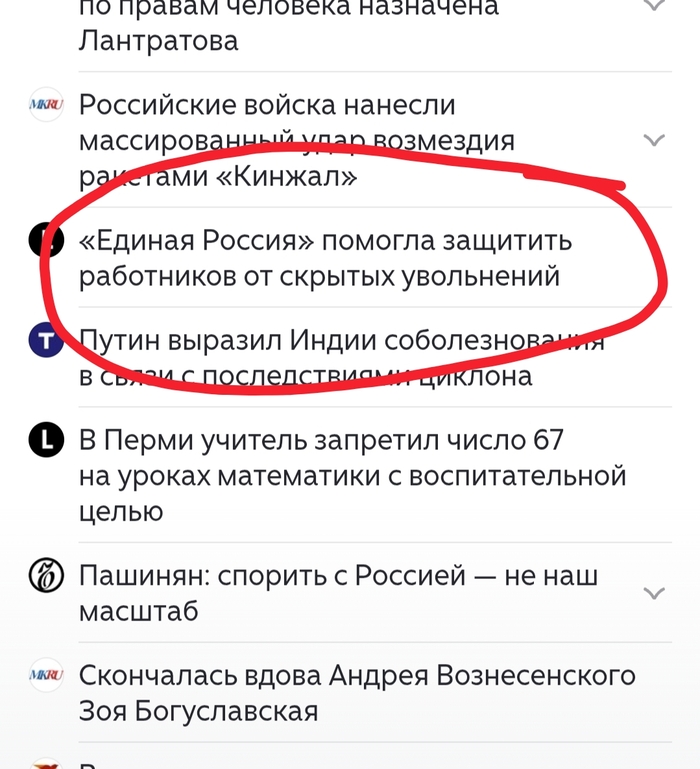Image resolution: width=700 pixels, height=769 pixels.
Task: Expand the Лантратова story with its chevron
Action: (x=654, y=5)
